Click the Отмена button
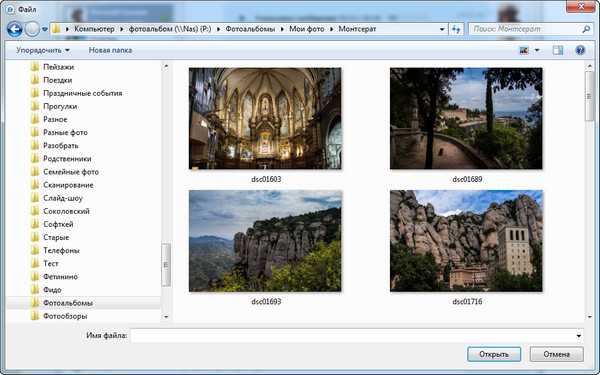Screen dimensions: 600x375 [x=556, y=354]
